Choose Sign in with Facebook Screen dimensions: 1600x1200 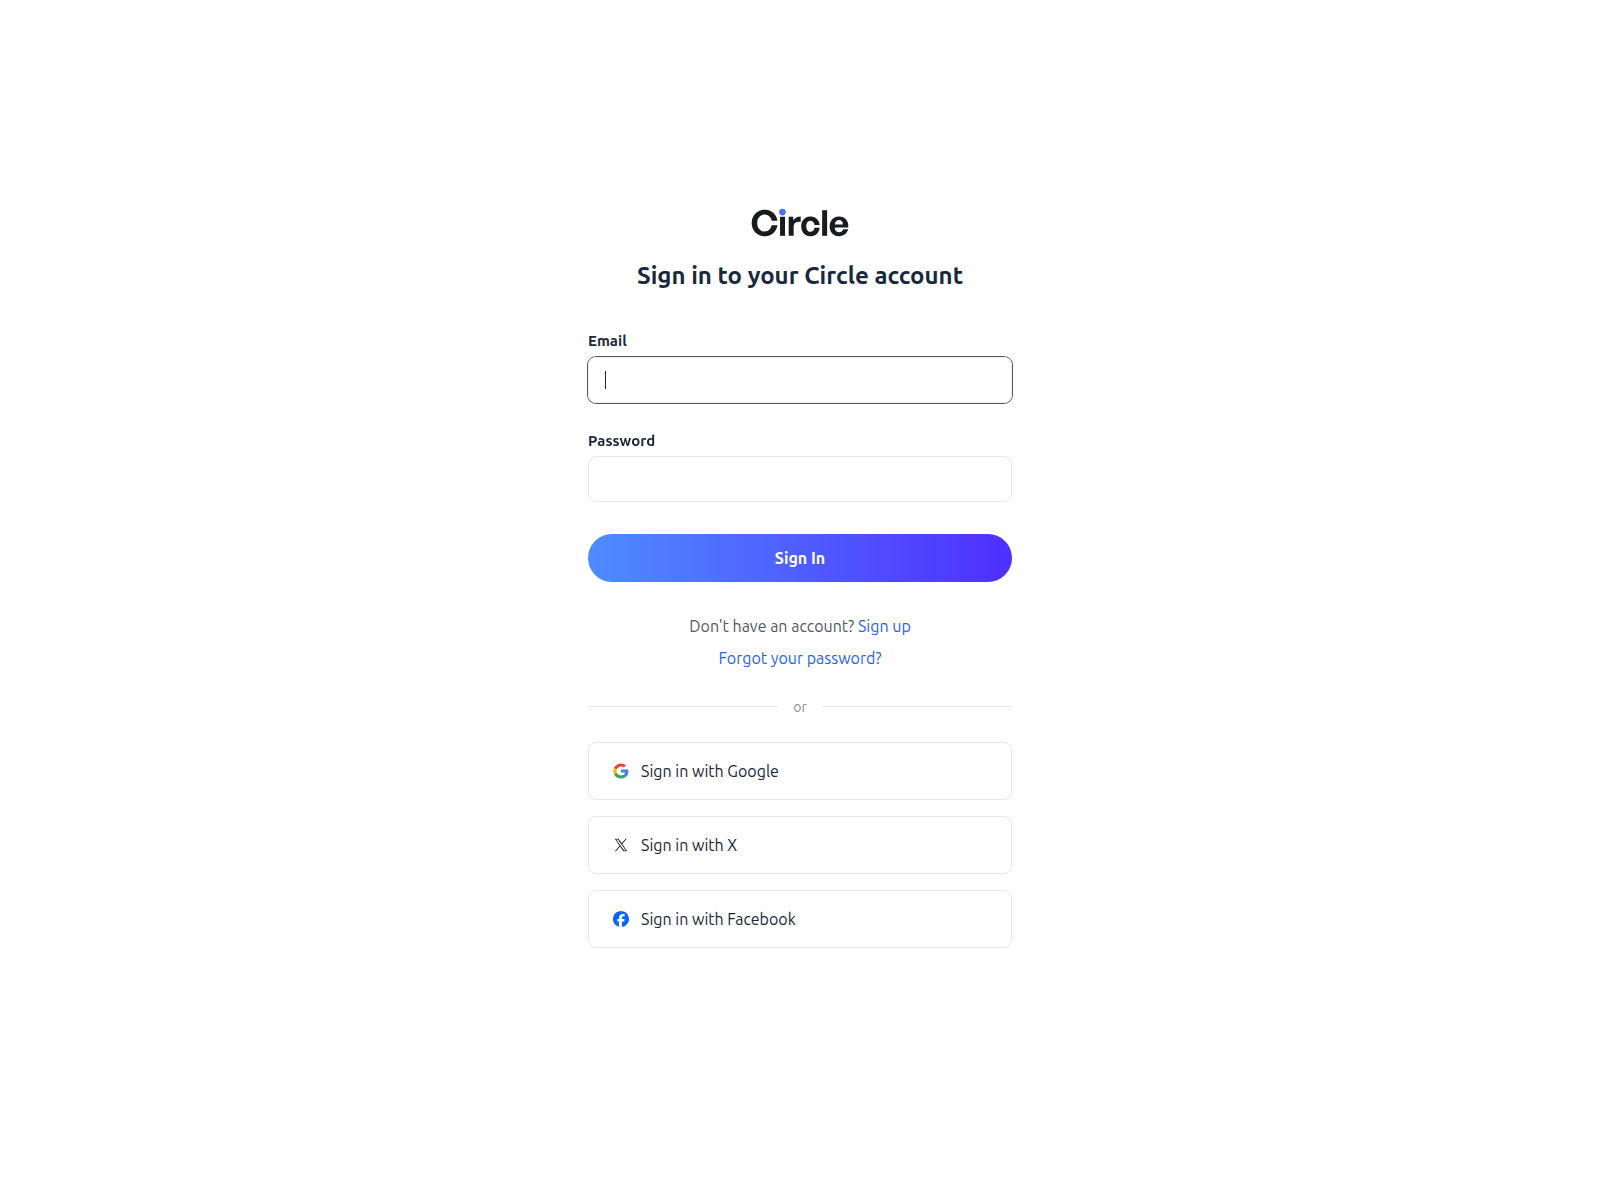pos(799,919)
